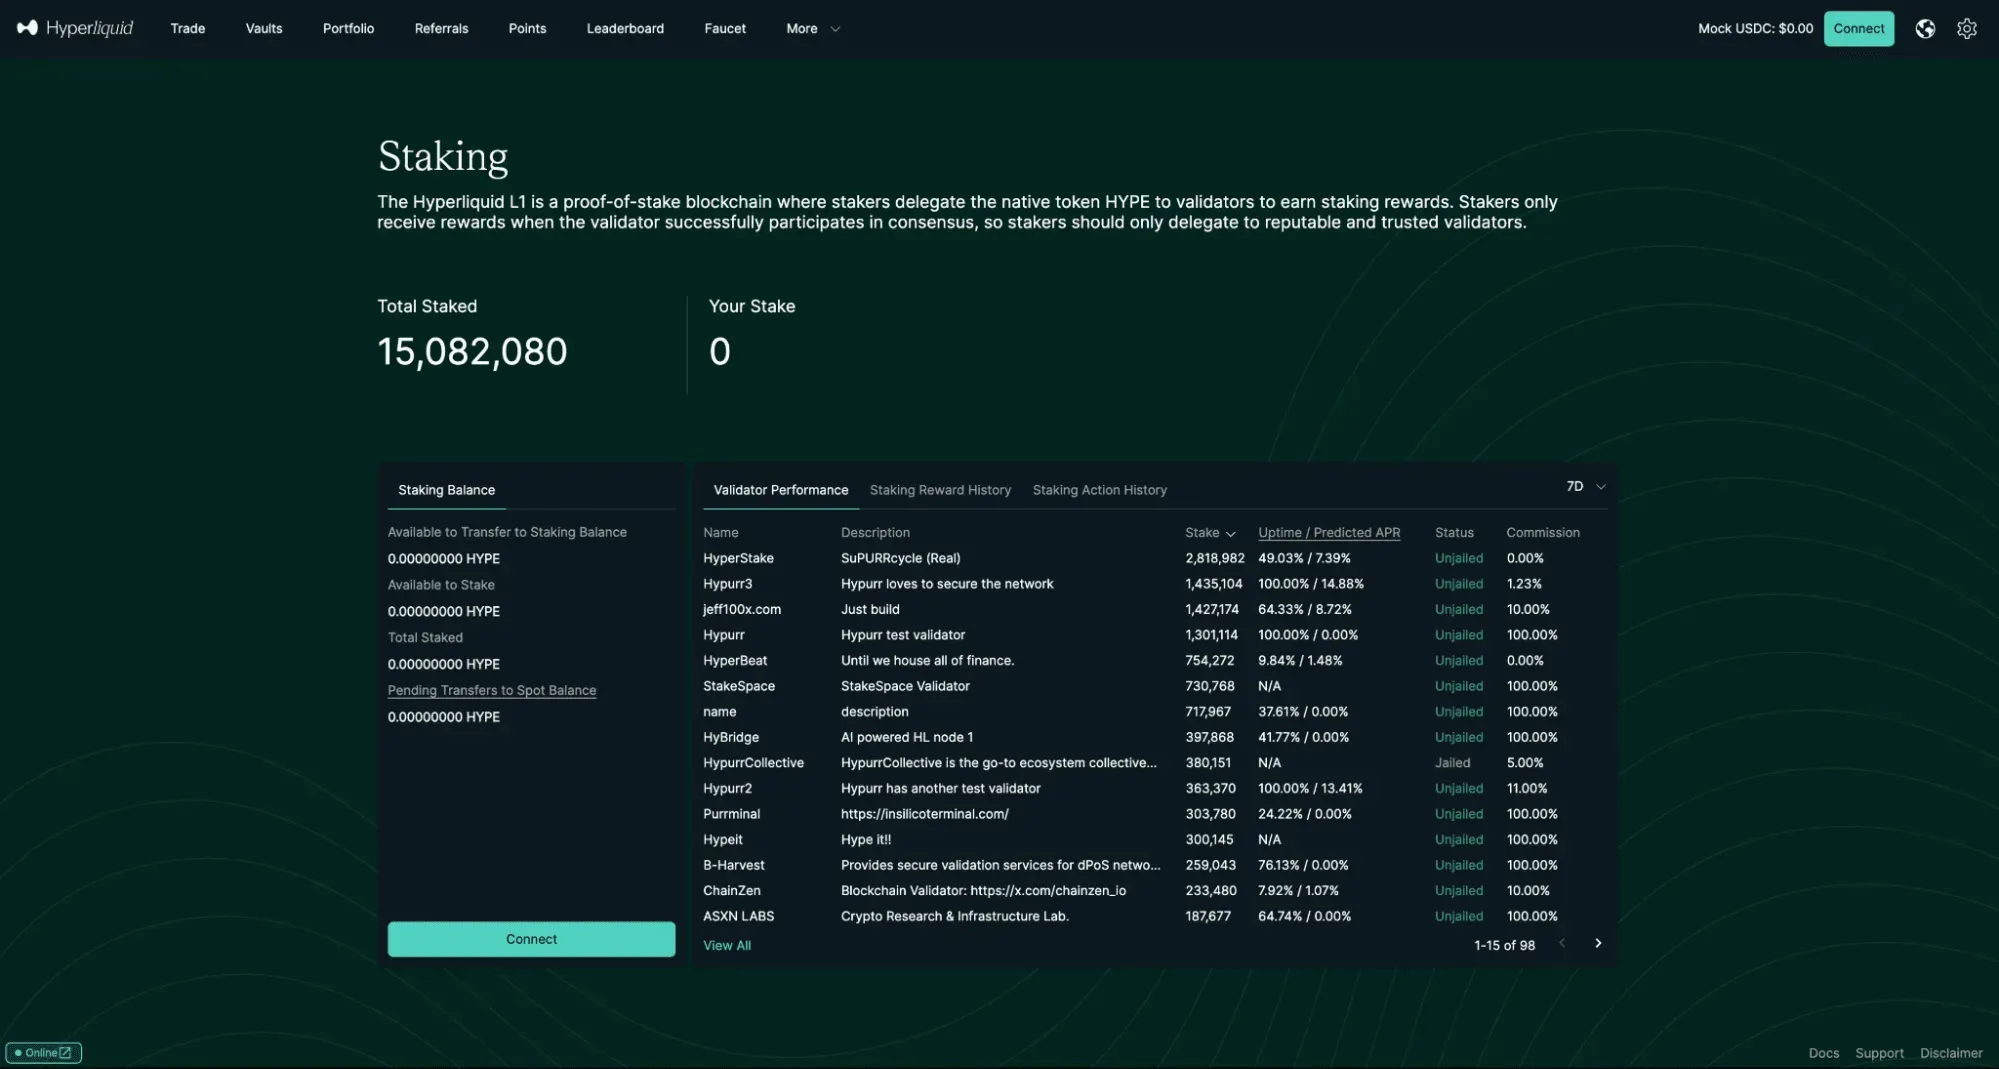Click the Status column header
The height and width of the screenshot is (1069, 1999).
pos(1454,533)
